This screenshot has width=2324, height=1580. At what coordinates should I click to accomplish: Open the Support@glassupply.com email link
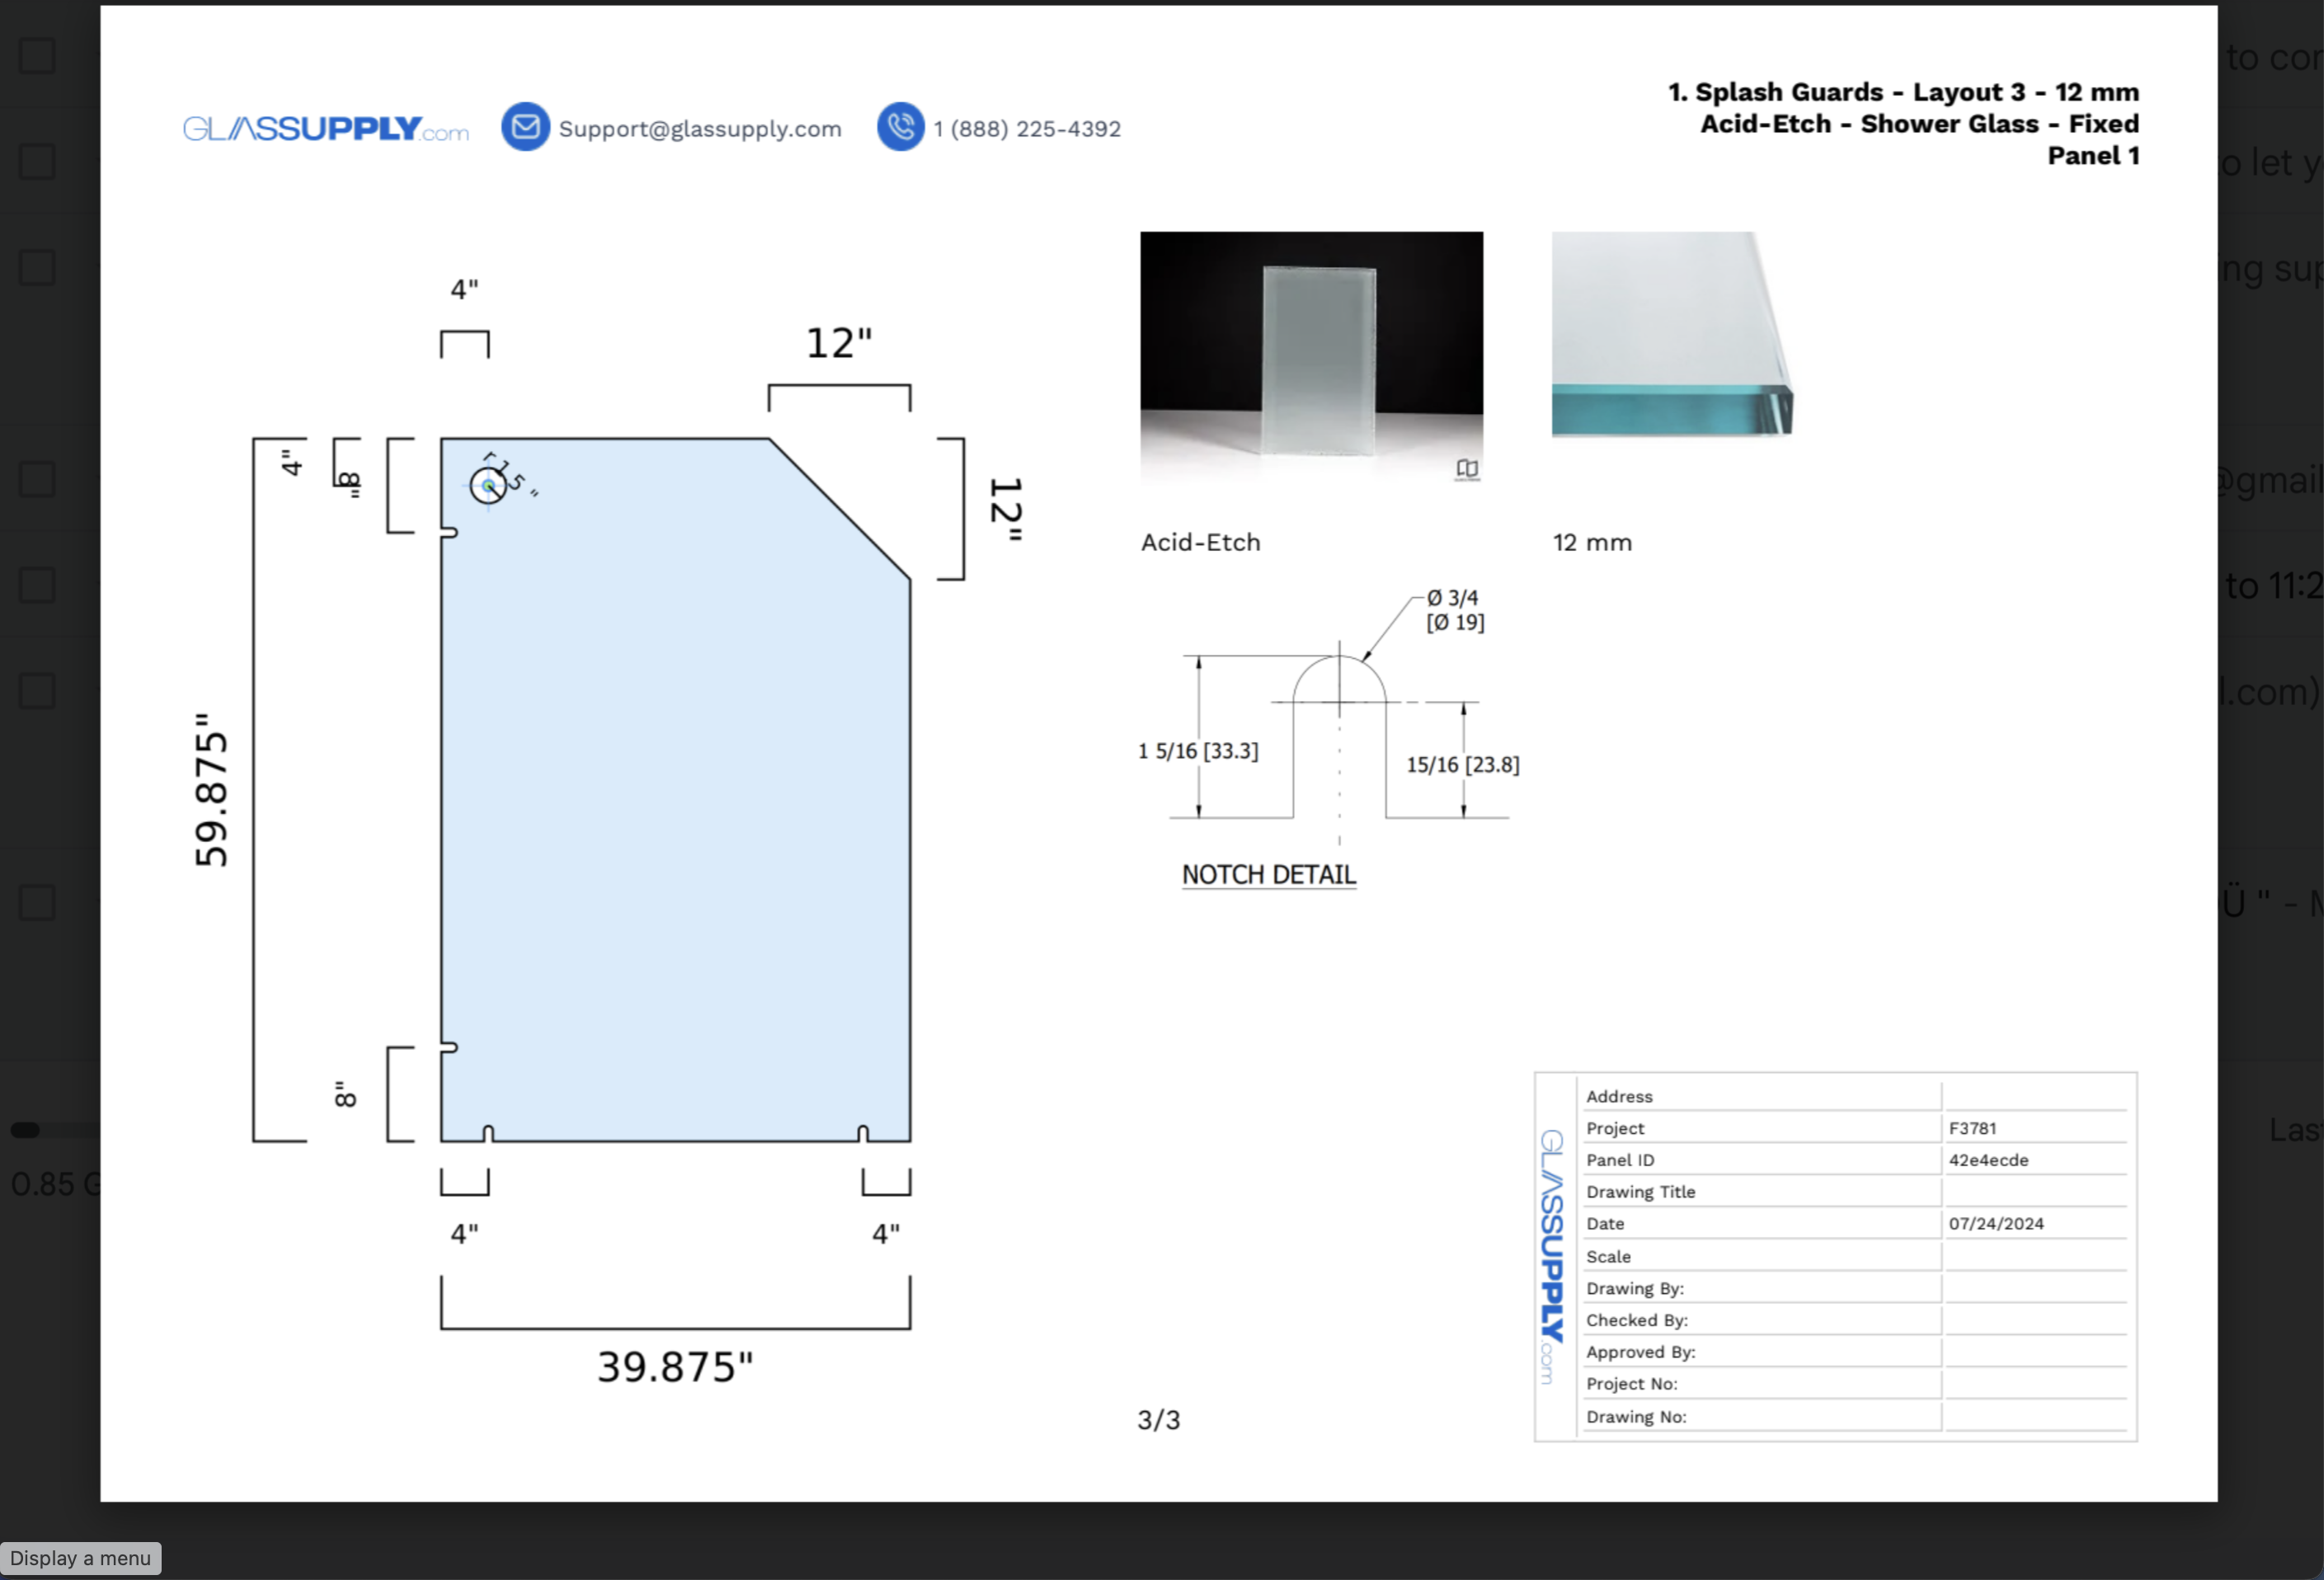[x=700, y=129]
